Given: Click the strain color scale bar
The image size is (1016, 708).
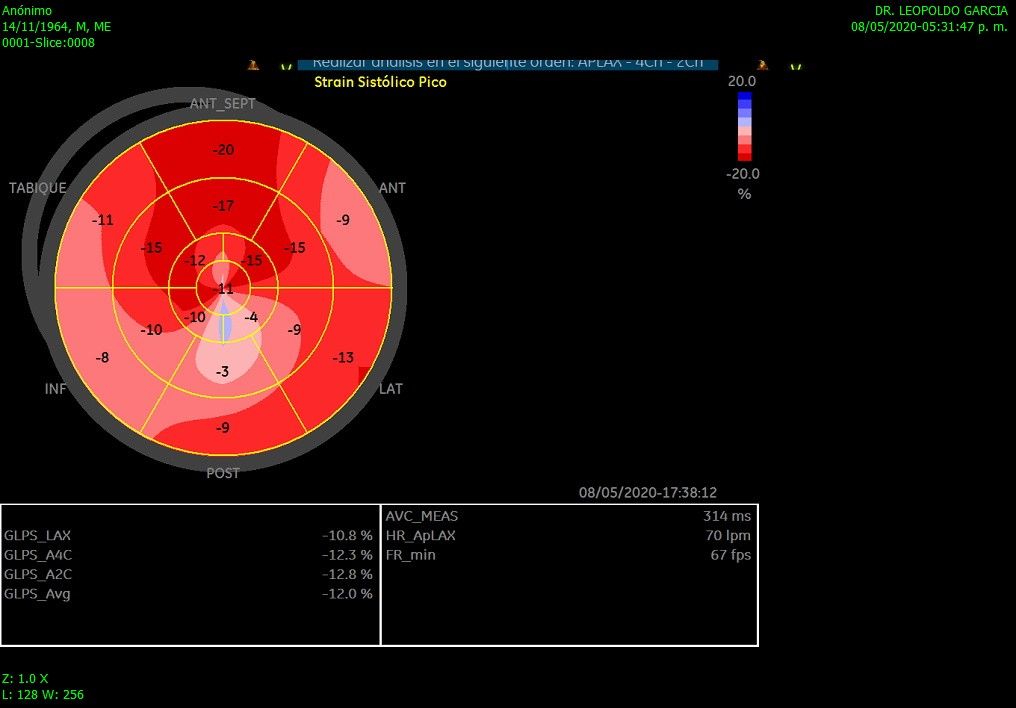Looking at the screenshot, I should pos(744,126).
